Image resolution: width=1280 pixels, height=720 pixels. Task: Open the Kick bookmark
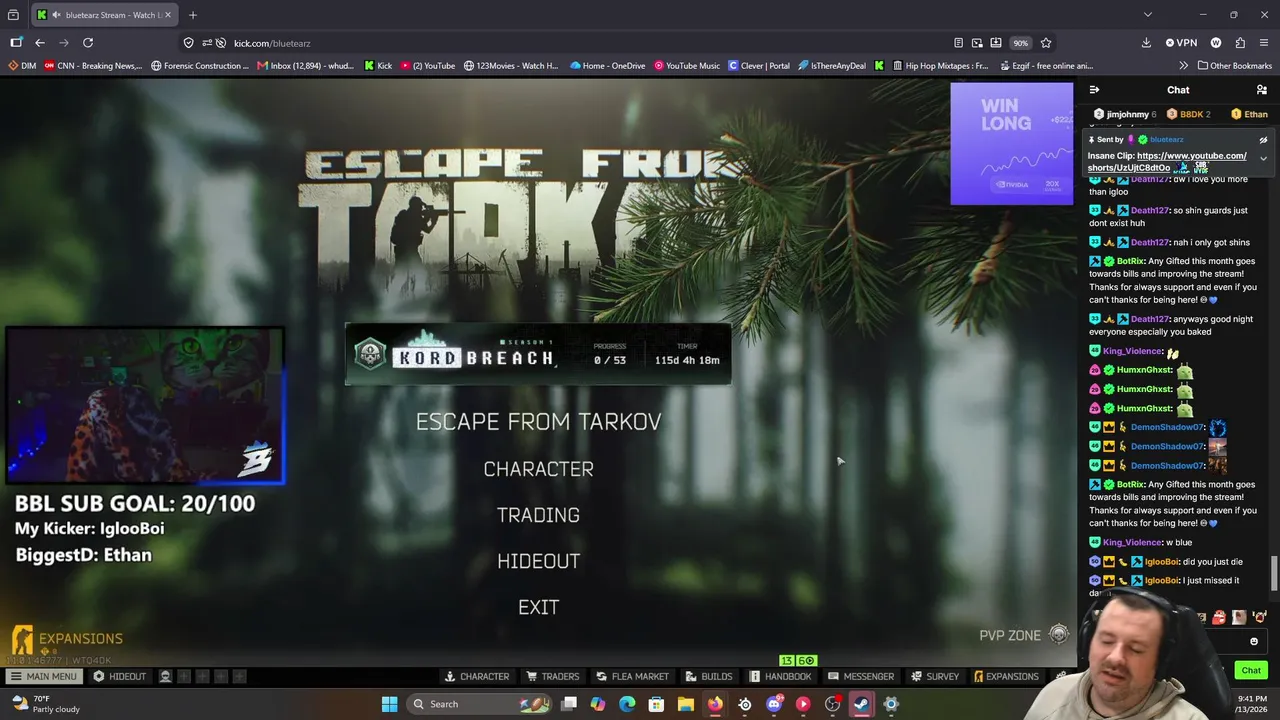[378, 66]
